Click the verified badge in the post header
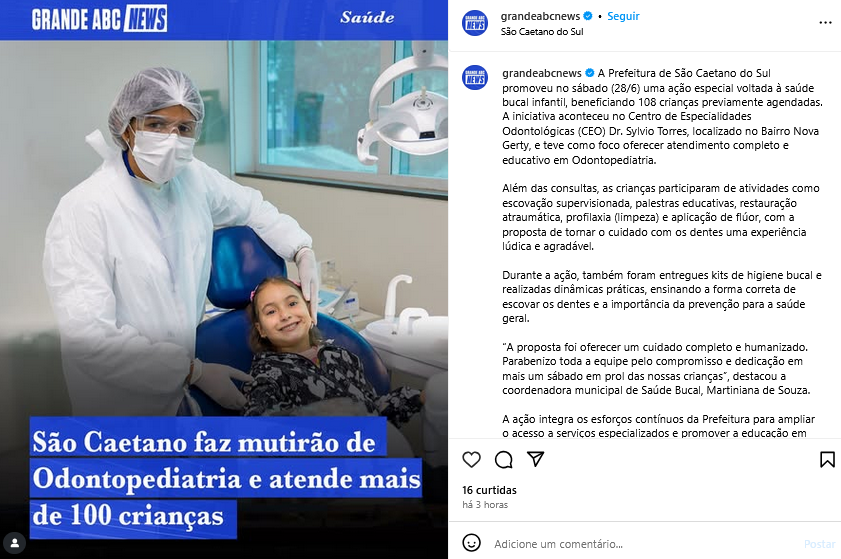Screen dimensions: 841x559 tap(588, 16)
